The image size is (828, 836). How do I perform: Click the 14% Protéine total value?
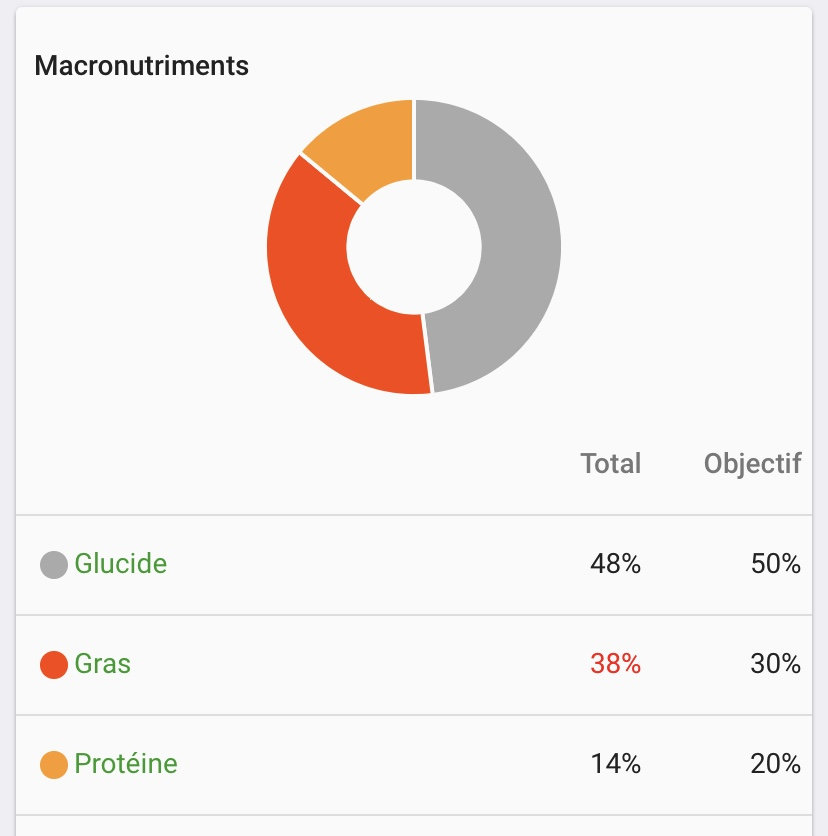click(615, 764)
